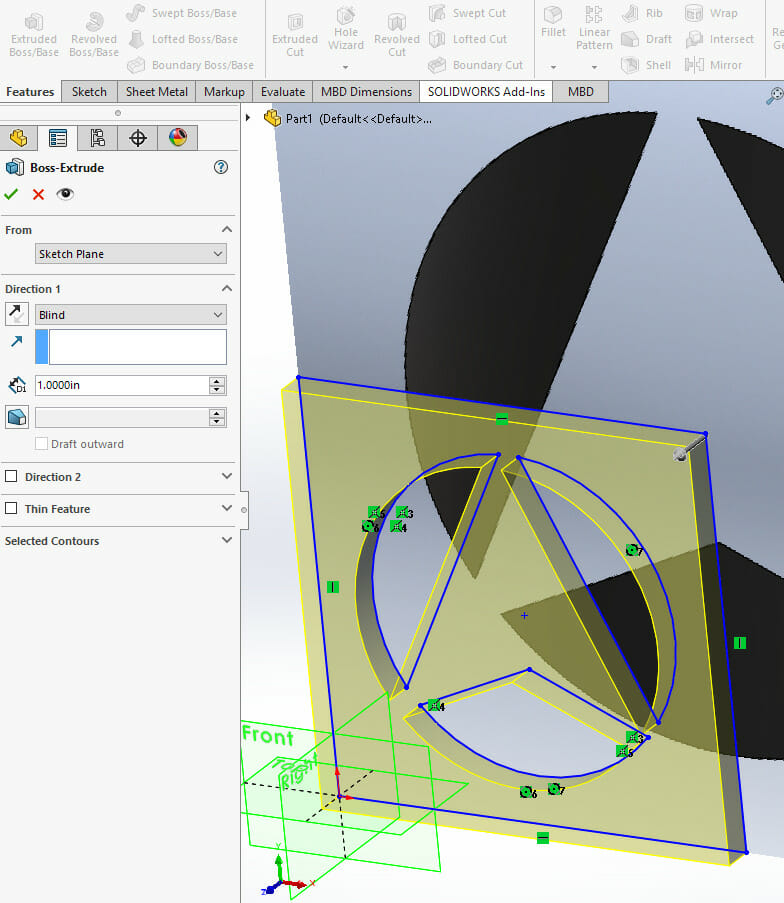The height and width of the screenshot is (903, 784).
Task: Expand the Selected Contours section
Action: pyautogui.click(x=226, y=541)
